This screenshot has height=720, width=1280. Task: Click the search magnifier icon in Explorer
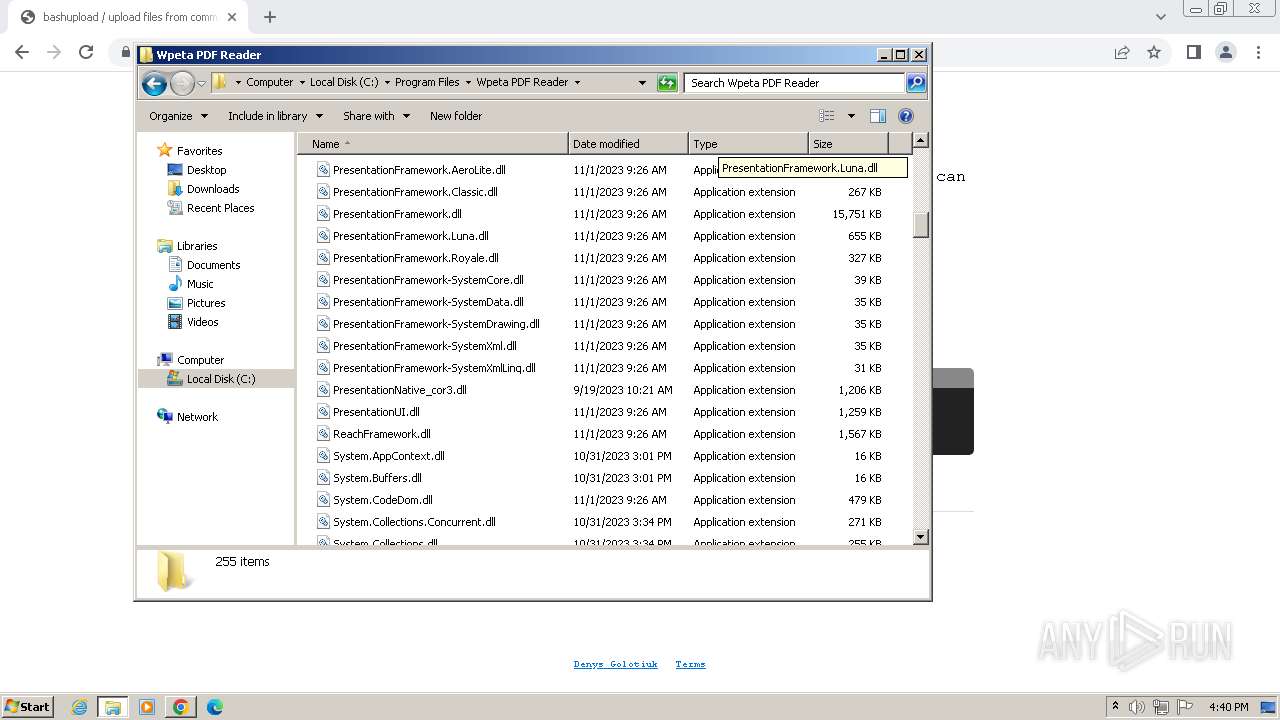(915, 83)
